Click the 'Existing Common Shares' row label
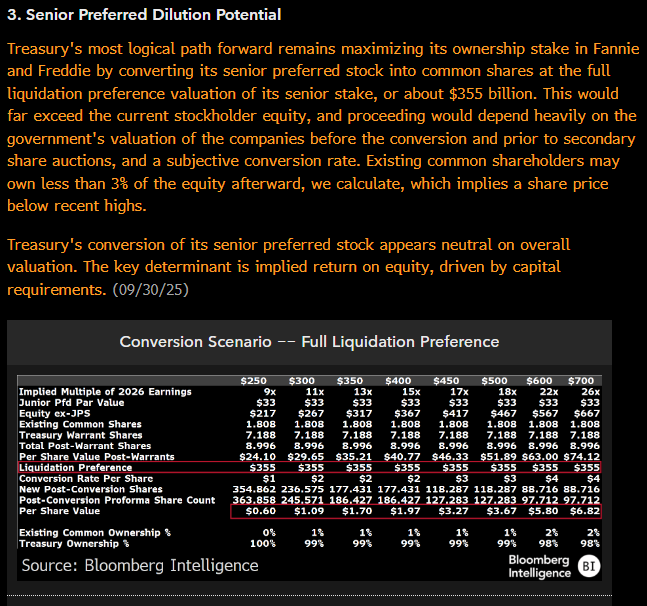The width and height of the screenshot is (647, 606). pyautogui.click(x=80, y=424)
